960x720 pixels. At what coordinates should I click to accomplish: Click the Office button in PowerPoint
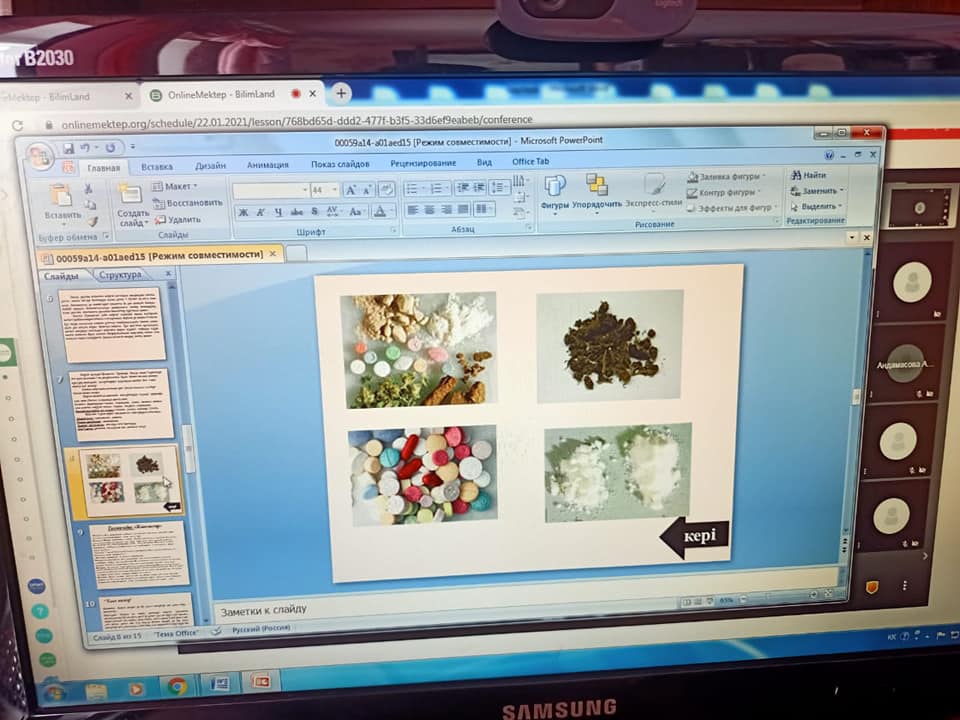40,157
